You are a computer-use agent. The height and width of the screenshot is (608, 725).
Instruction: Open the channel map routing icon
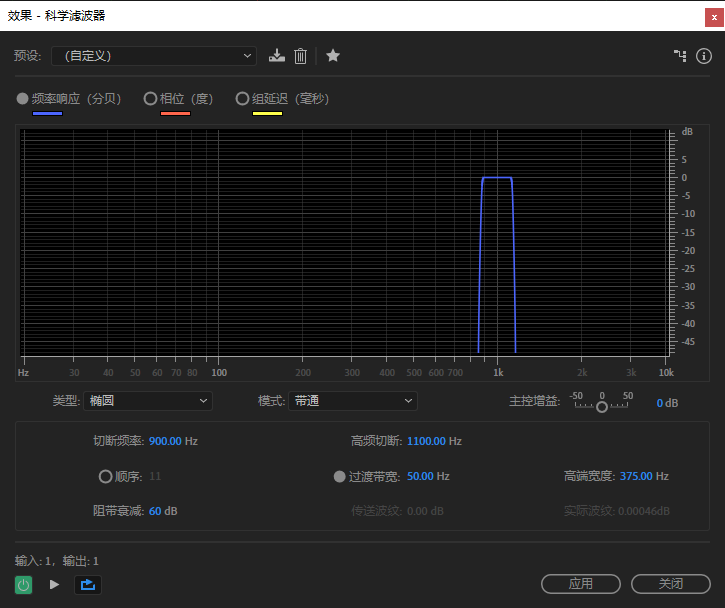680,56
